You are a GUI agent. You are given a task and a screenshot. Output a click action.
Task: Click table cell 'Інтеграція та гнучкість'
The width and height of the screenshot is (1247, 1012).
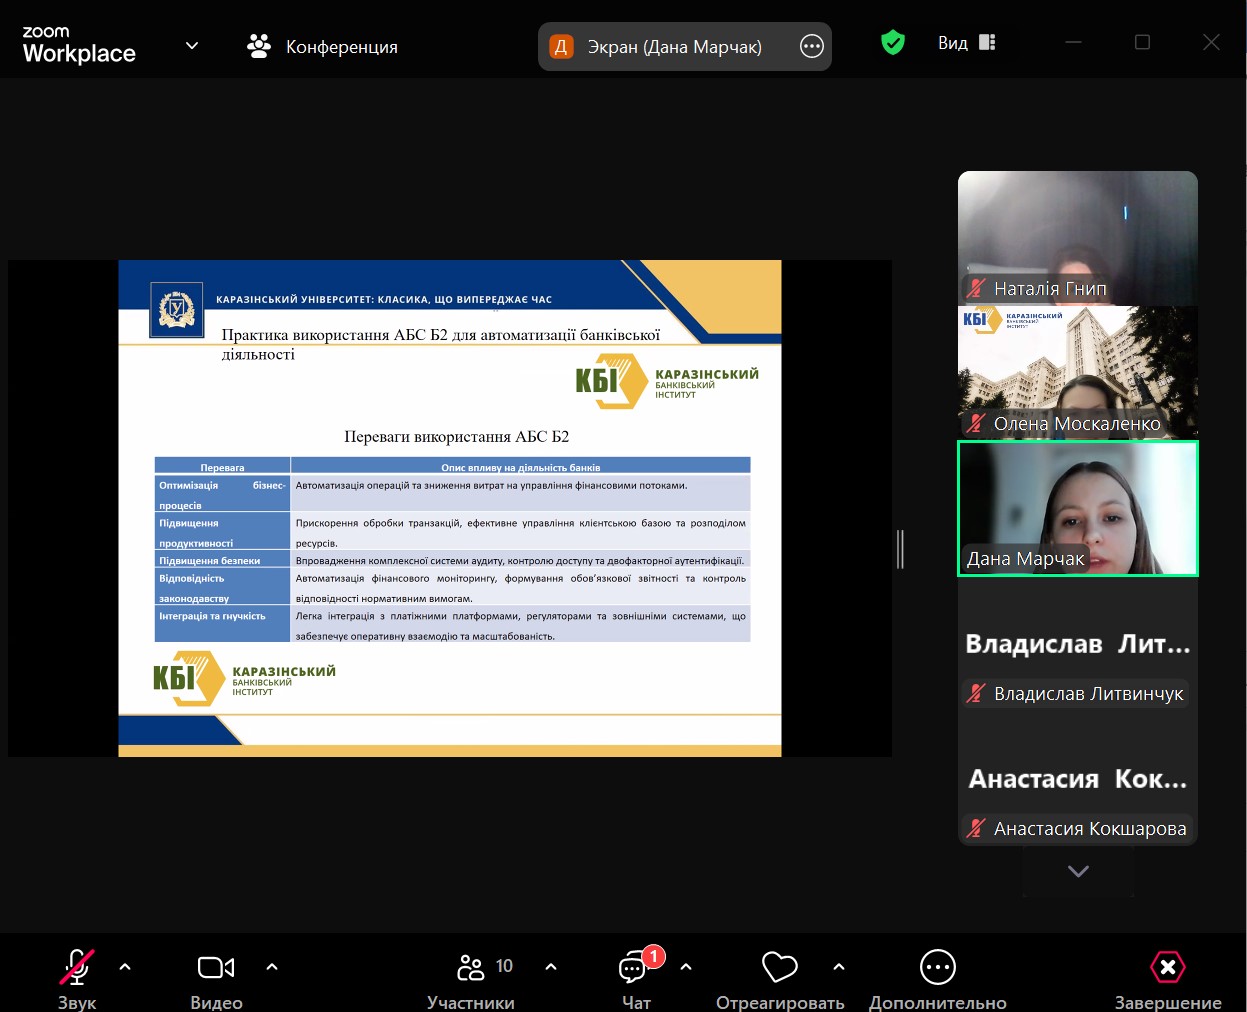[x=222, y=626]
